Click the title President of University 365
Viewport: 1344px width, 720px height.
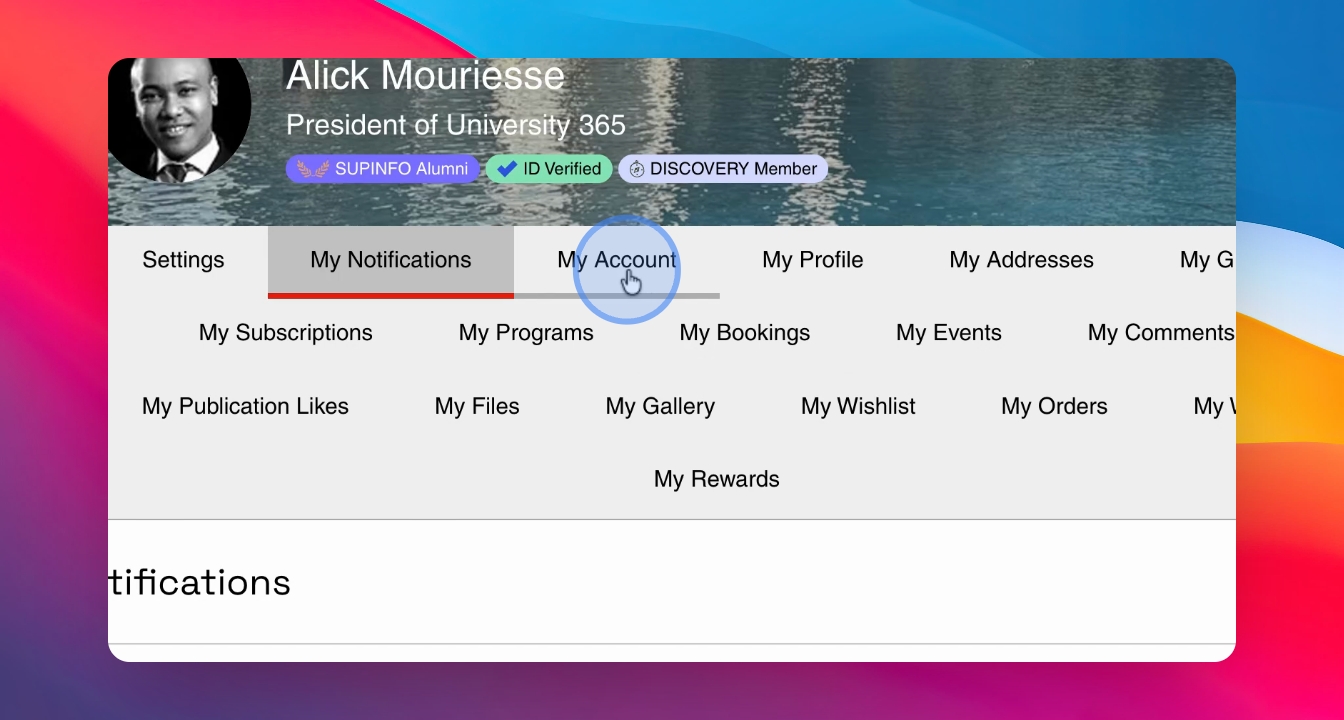[456, 125]
